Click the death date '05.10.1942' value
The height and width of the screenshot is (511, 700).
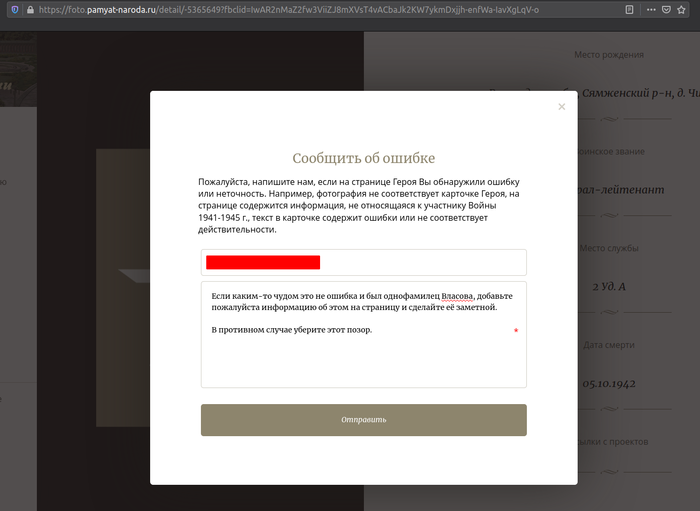pyautogui.click(x=609, y=383)
